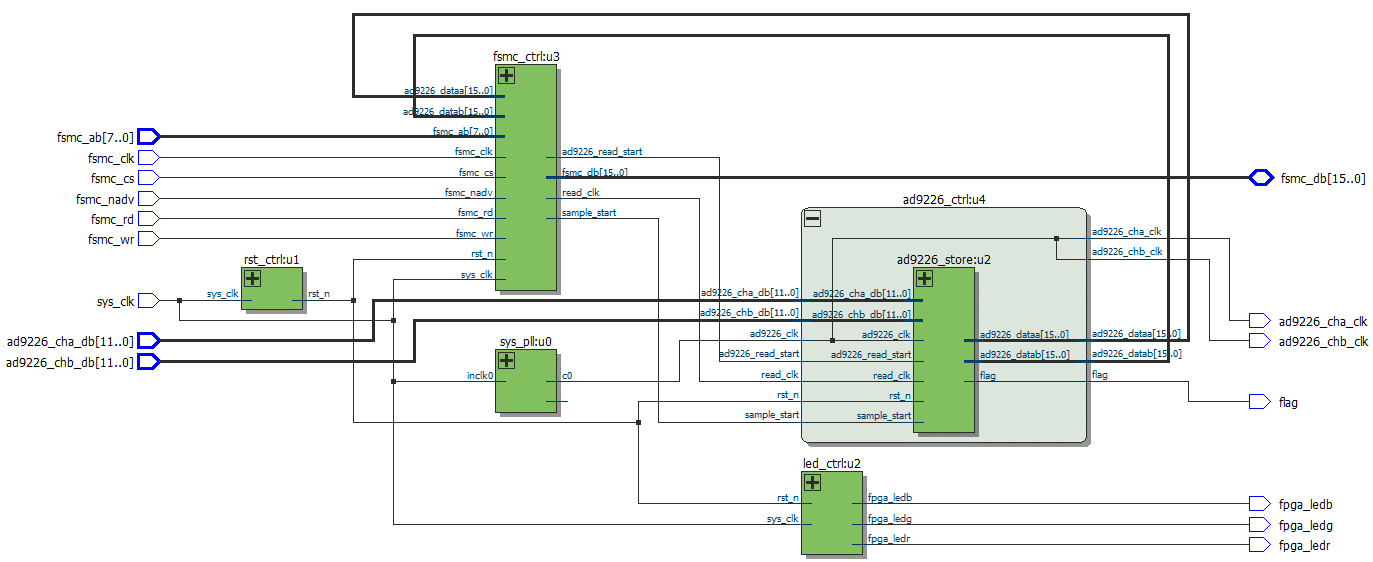1373x562 pixels.
Task: Click the fpga_ledr output pin symbol
Action: point(1259,545)
